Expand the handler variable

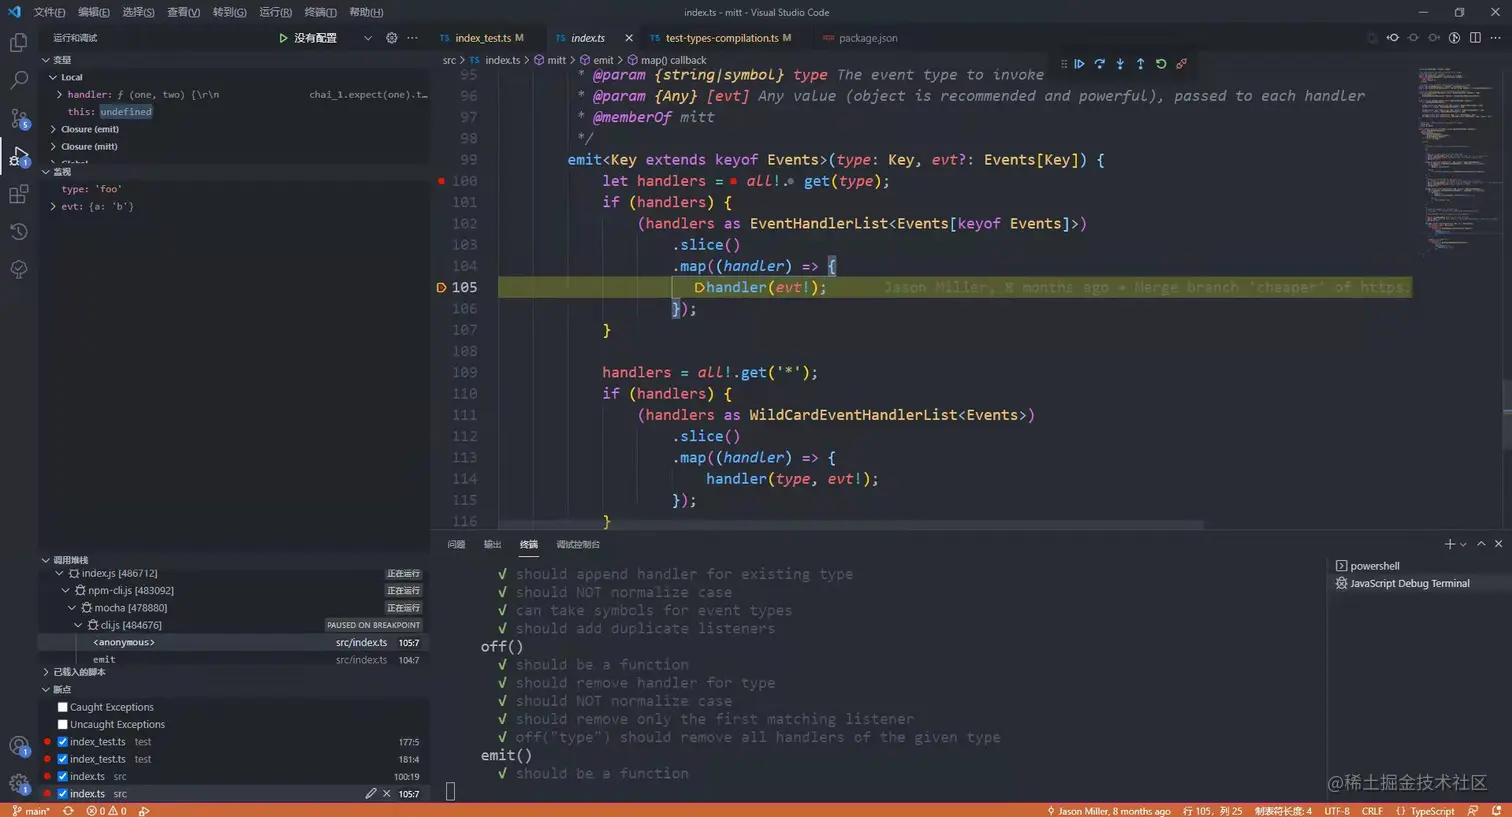(60, 94)
